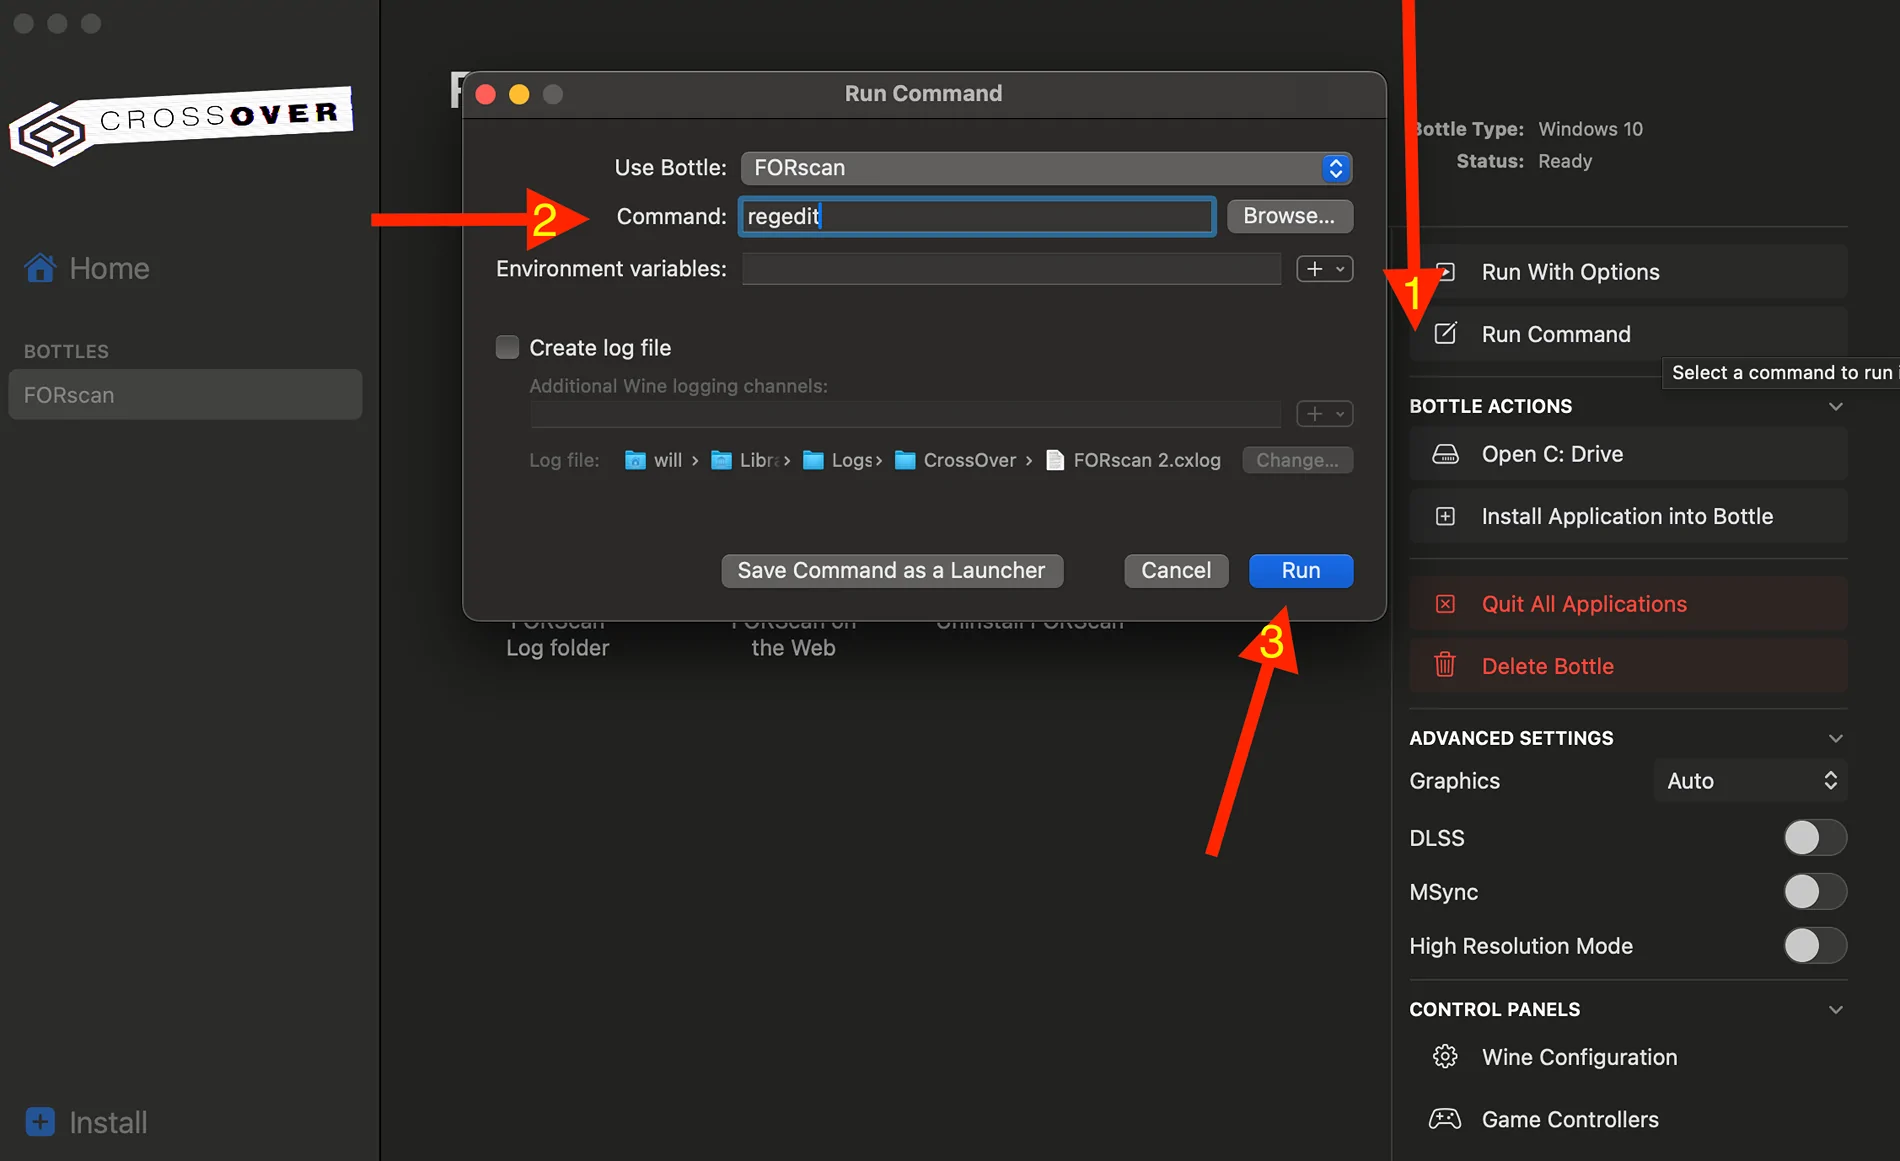Open the Environment variables add menu
The height and width of the screenshot is (1161, 1900).
click(1325, 269)
